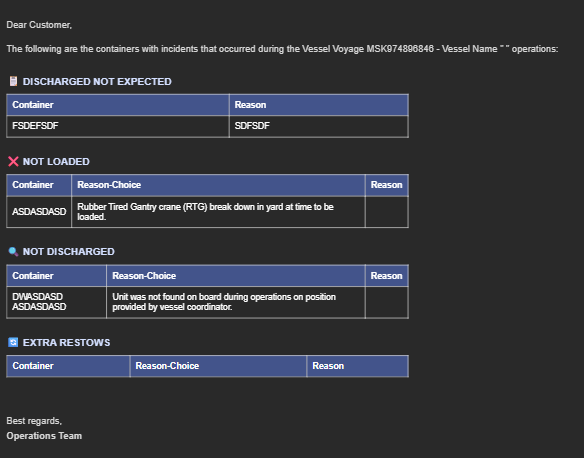Click the DWASDASD ASDASDASD container cell

[57, 302]
